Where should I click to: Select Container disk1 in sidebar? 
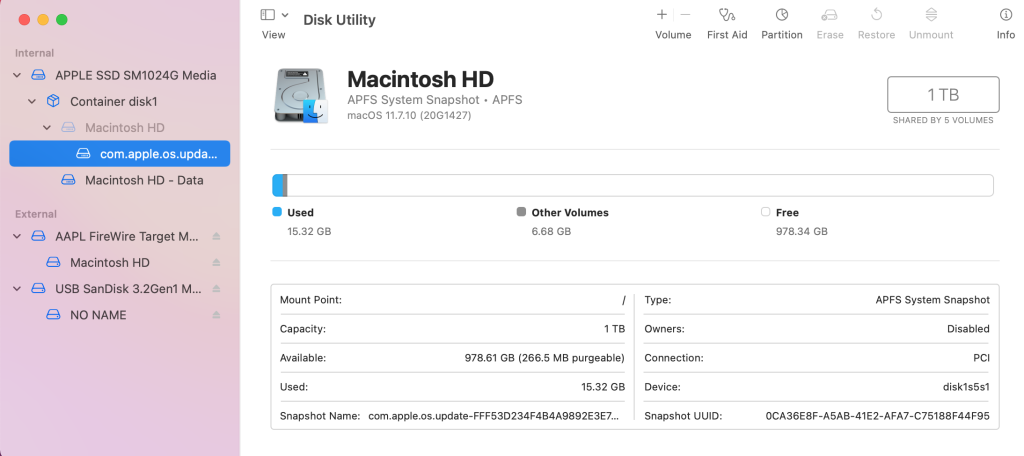pyautogui.click(x=114, y=102)
